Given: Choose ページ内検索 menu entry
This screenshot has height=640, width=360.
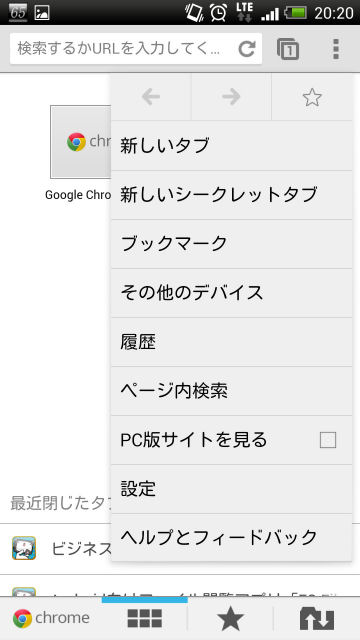Looking at the screenshot, I should click(231, 391).
